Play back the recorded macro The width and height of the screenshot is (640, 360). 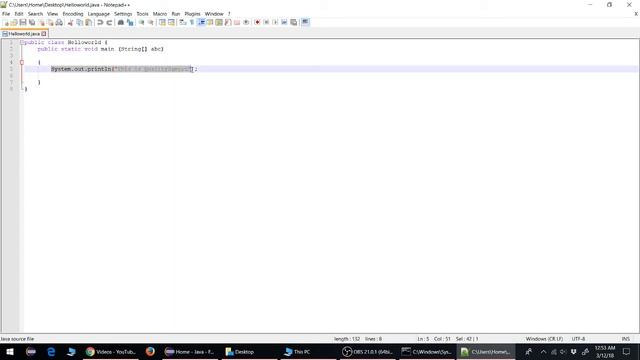point(275,22)
